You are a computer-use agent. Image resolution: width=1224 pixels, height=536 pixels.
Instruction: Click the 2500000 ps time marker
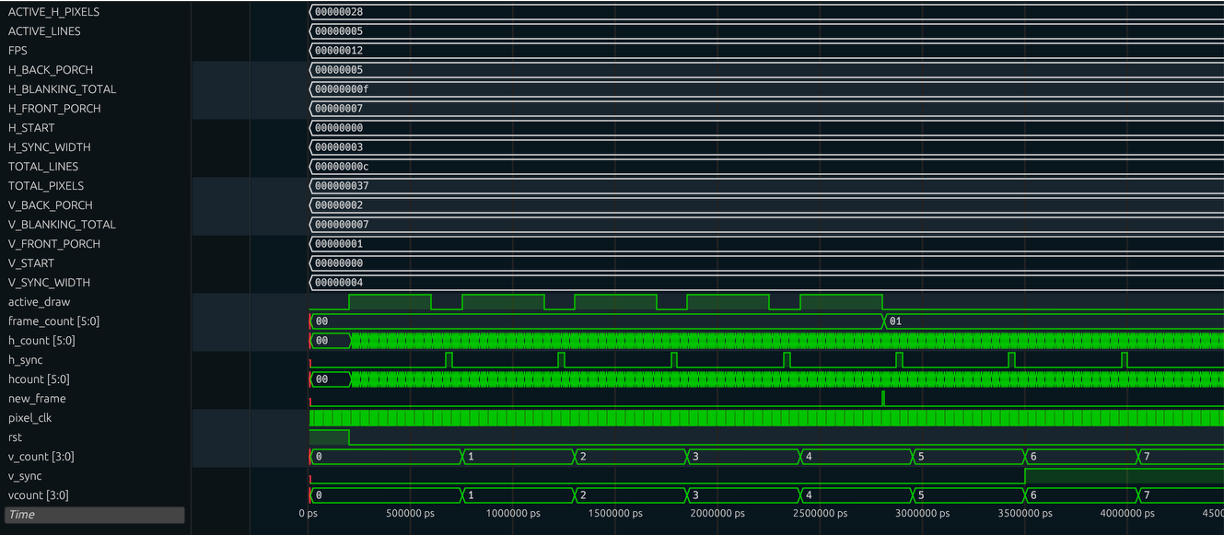(x=819, y=513)
